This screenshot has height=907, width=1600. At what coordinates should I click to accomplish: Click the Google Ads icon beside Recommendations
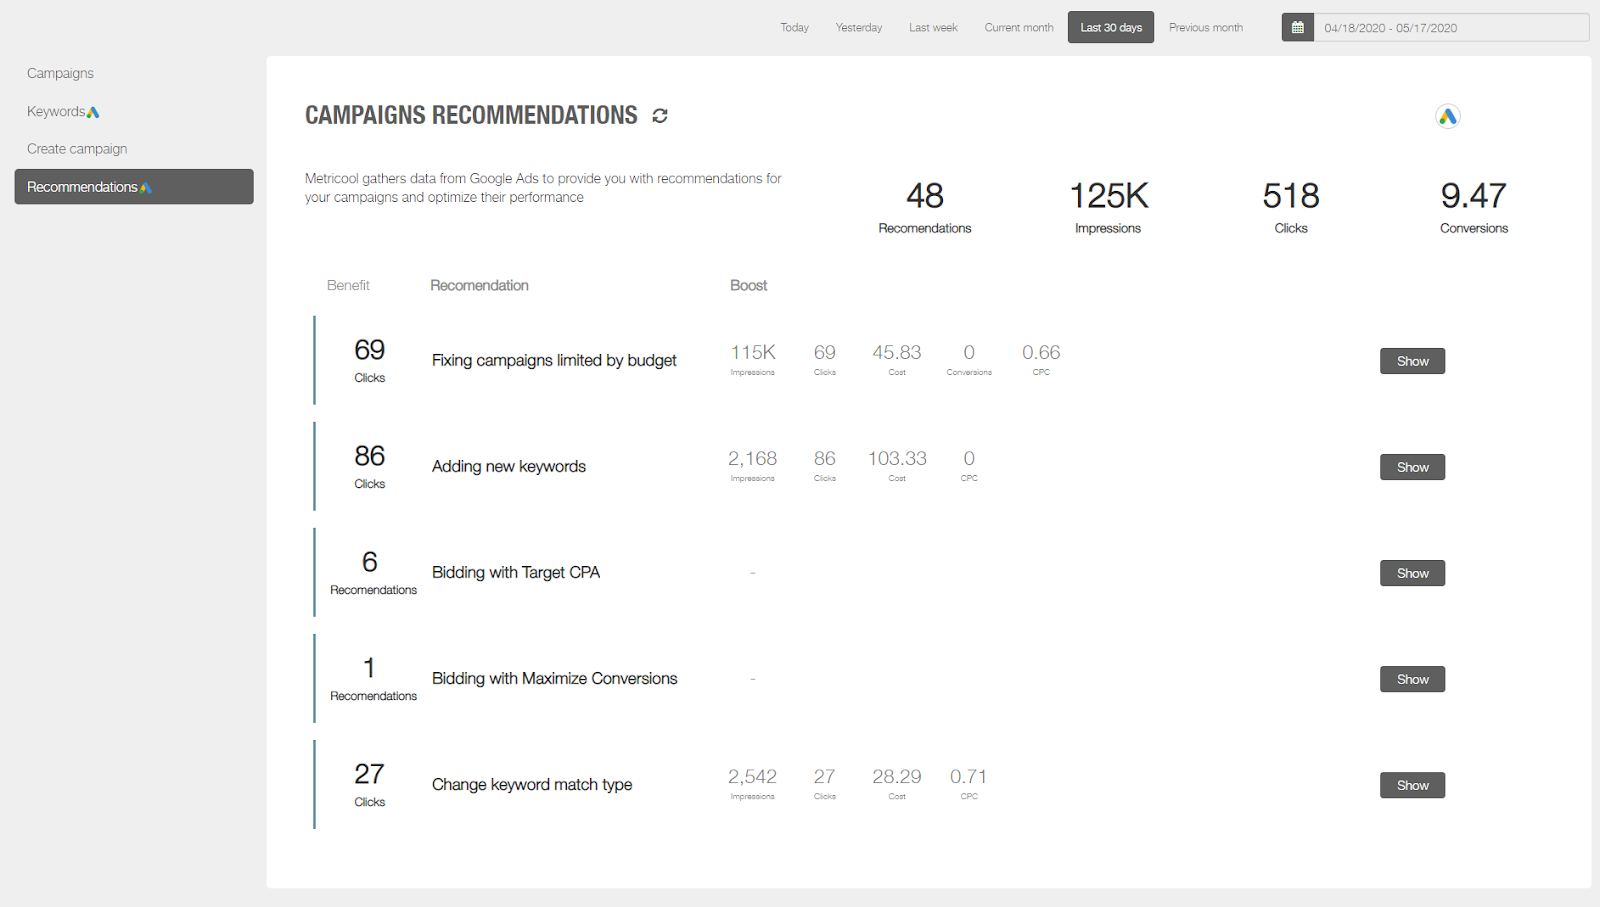[146, 187]
